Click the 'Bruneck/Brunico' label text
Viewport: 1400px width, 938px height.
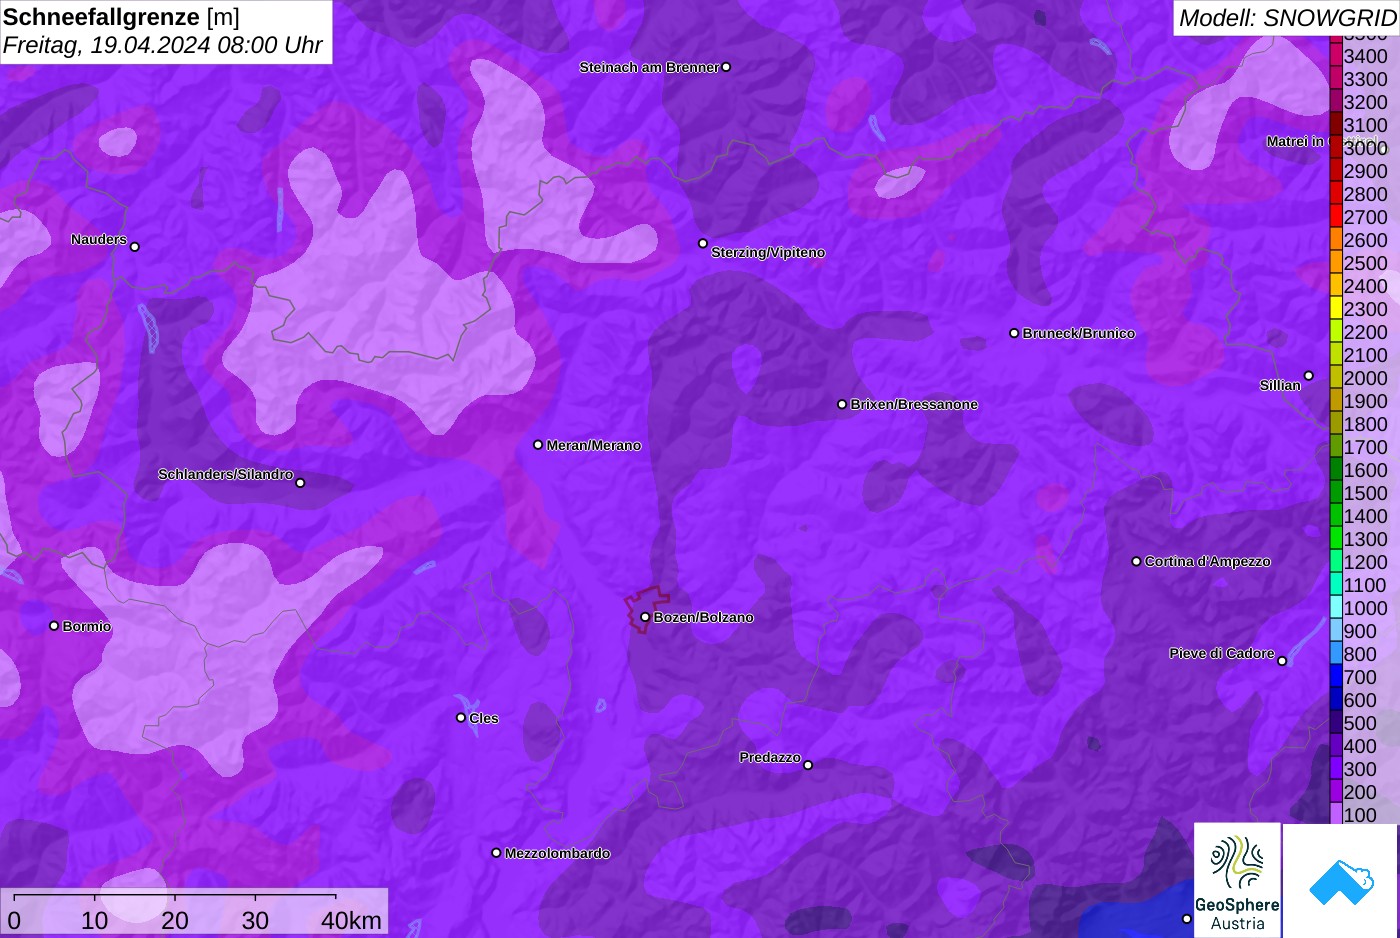tap(1079, 333)
